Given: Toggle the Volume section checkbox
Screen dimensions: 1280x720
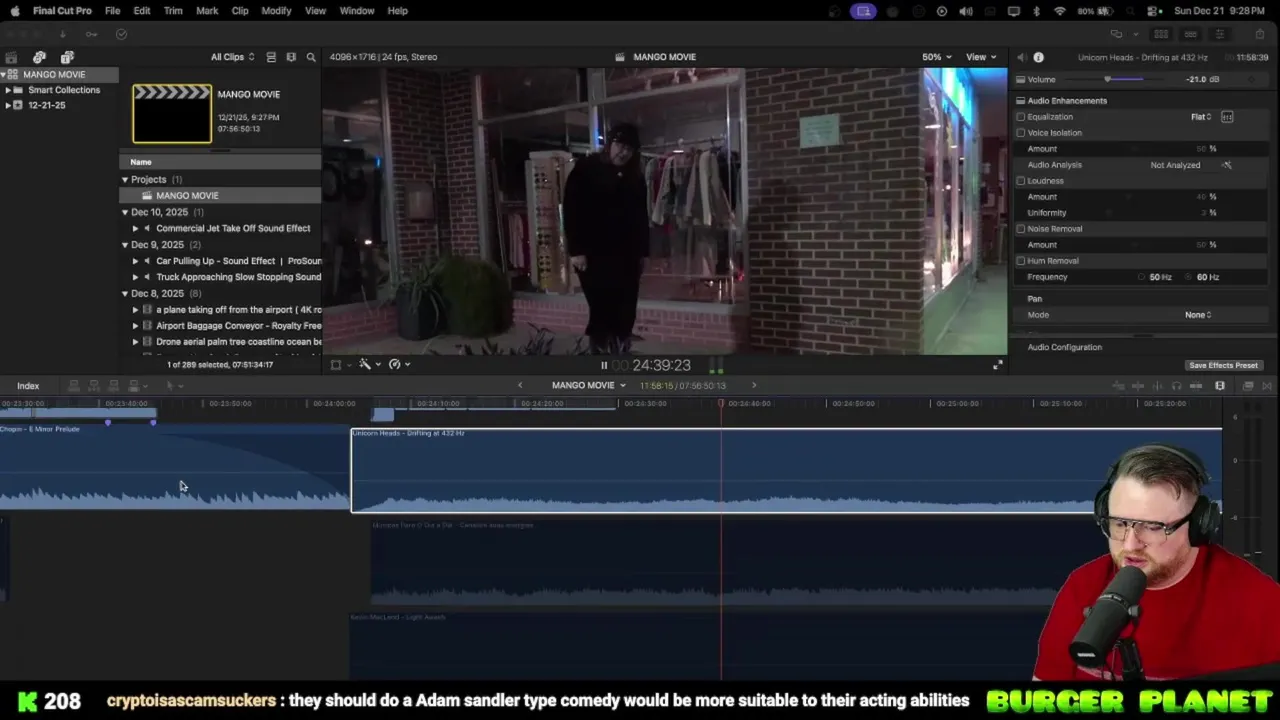Looking at the screenshot, I should click(x=1021, y=79).
